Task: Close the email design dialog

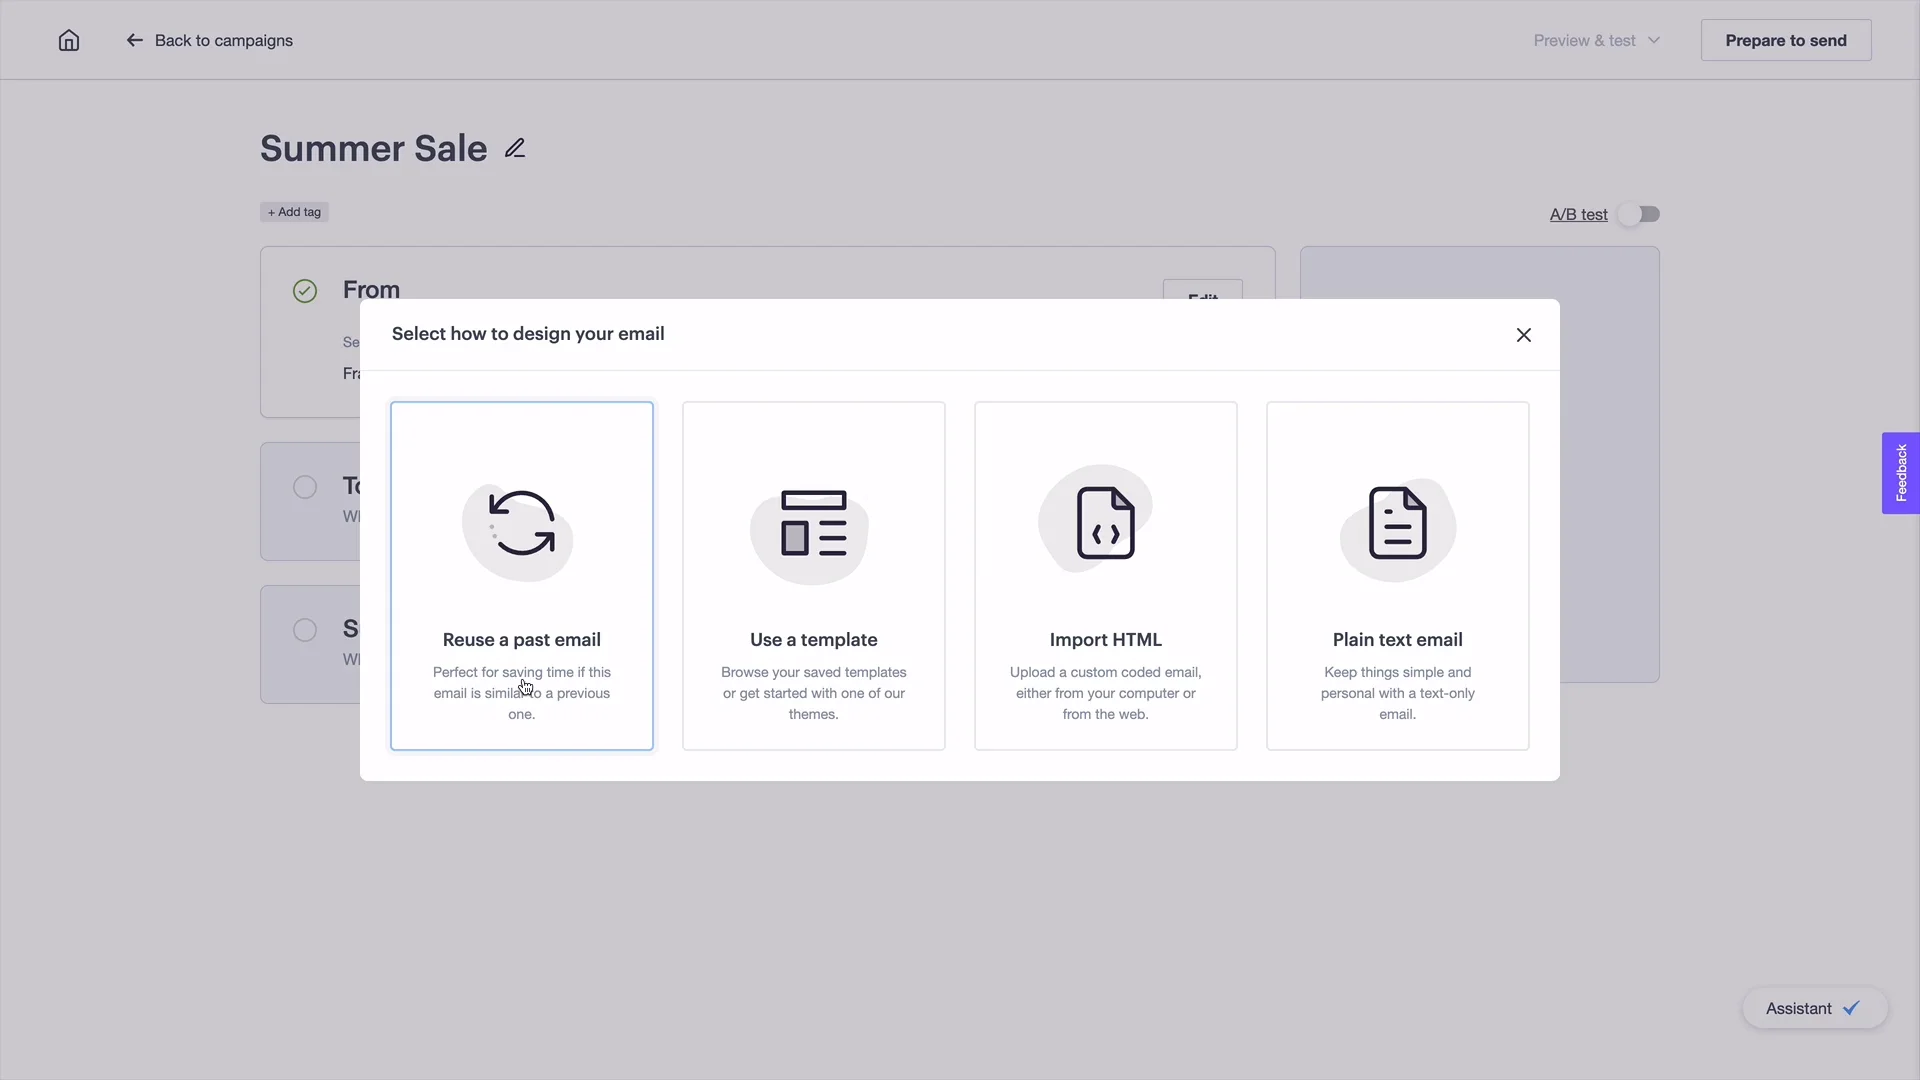Action: (x=1523, y=335)
